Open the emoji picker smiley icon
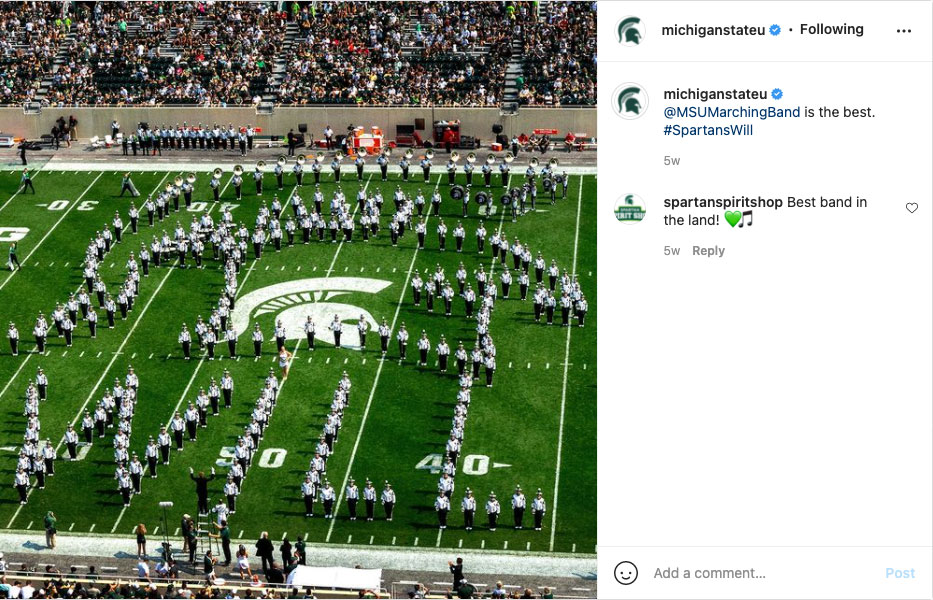 (x=625, y=573)
